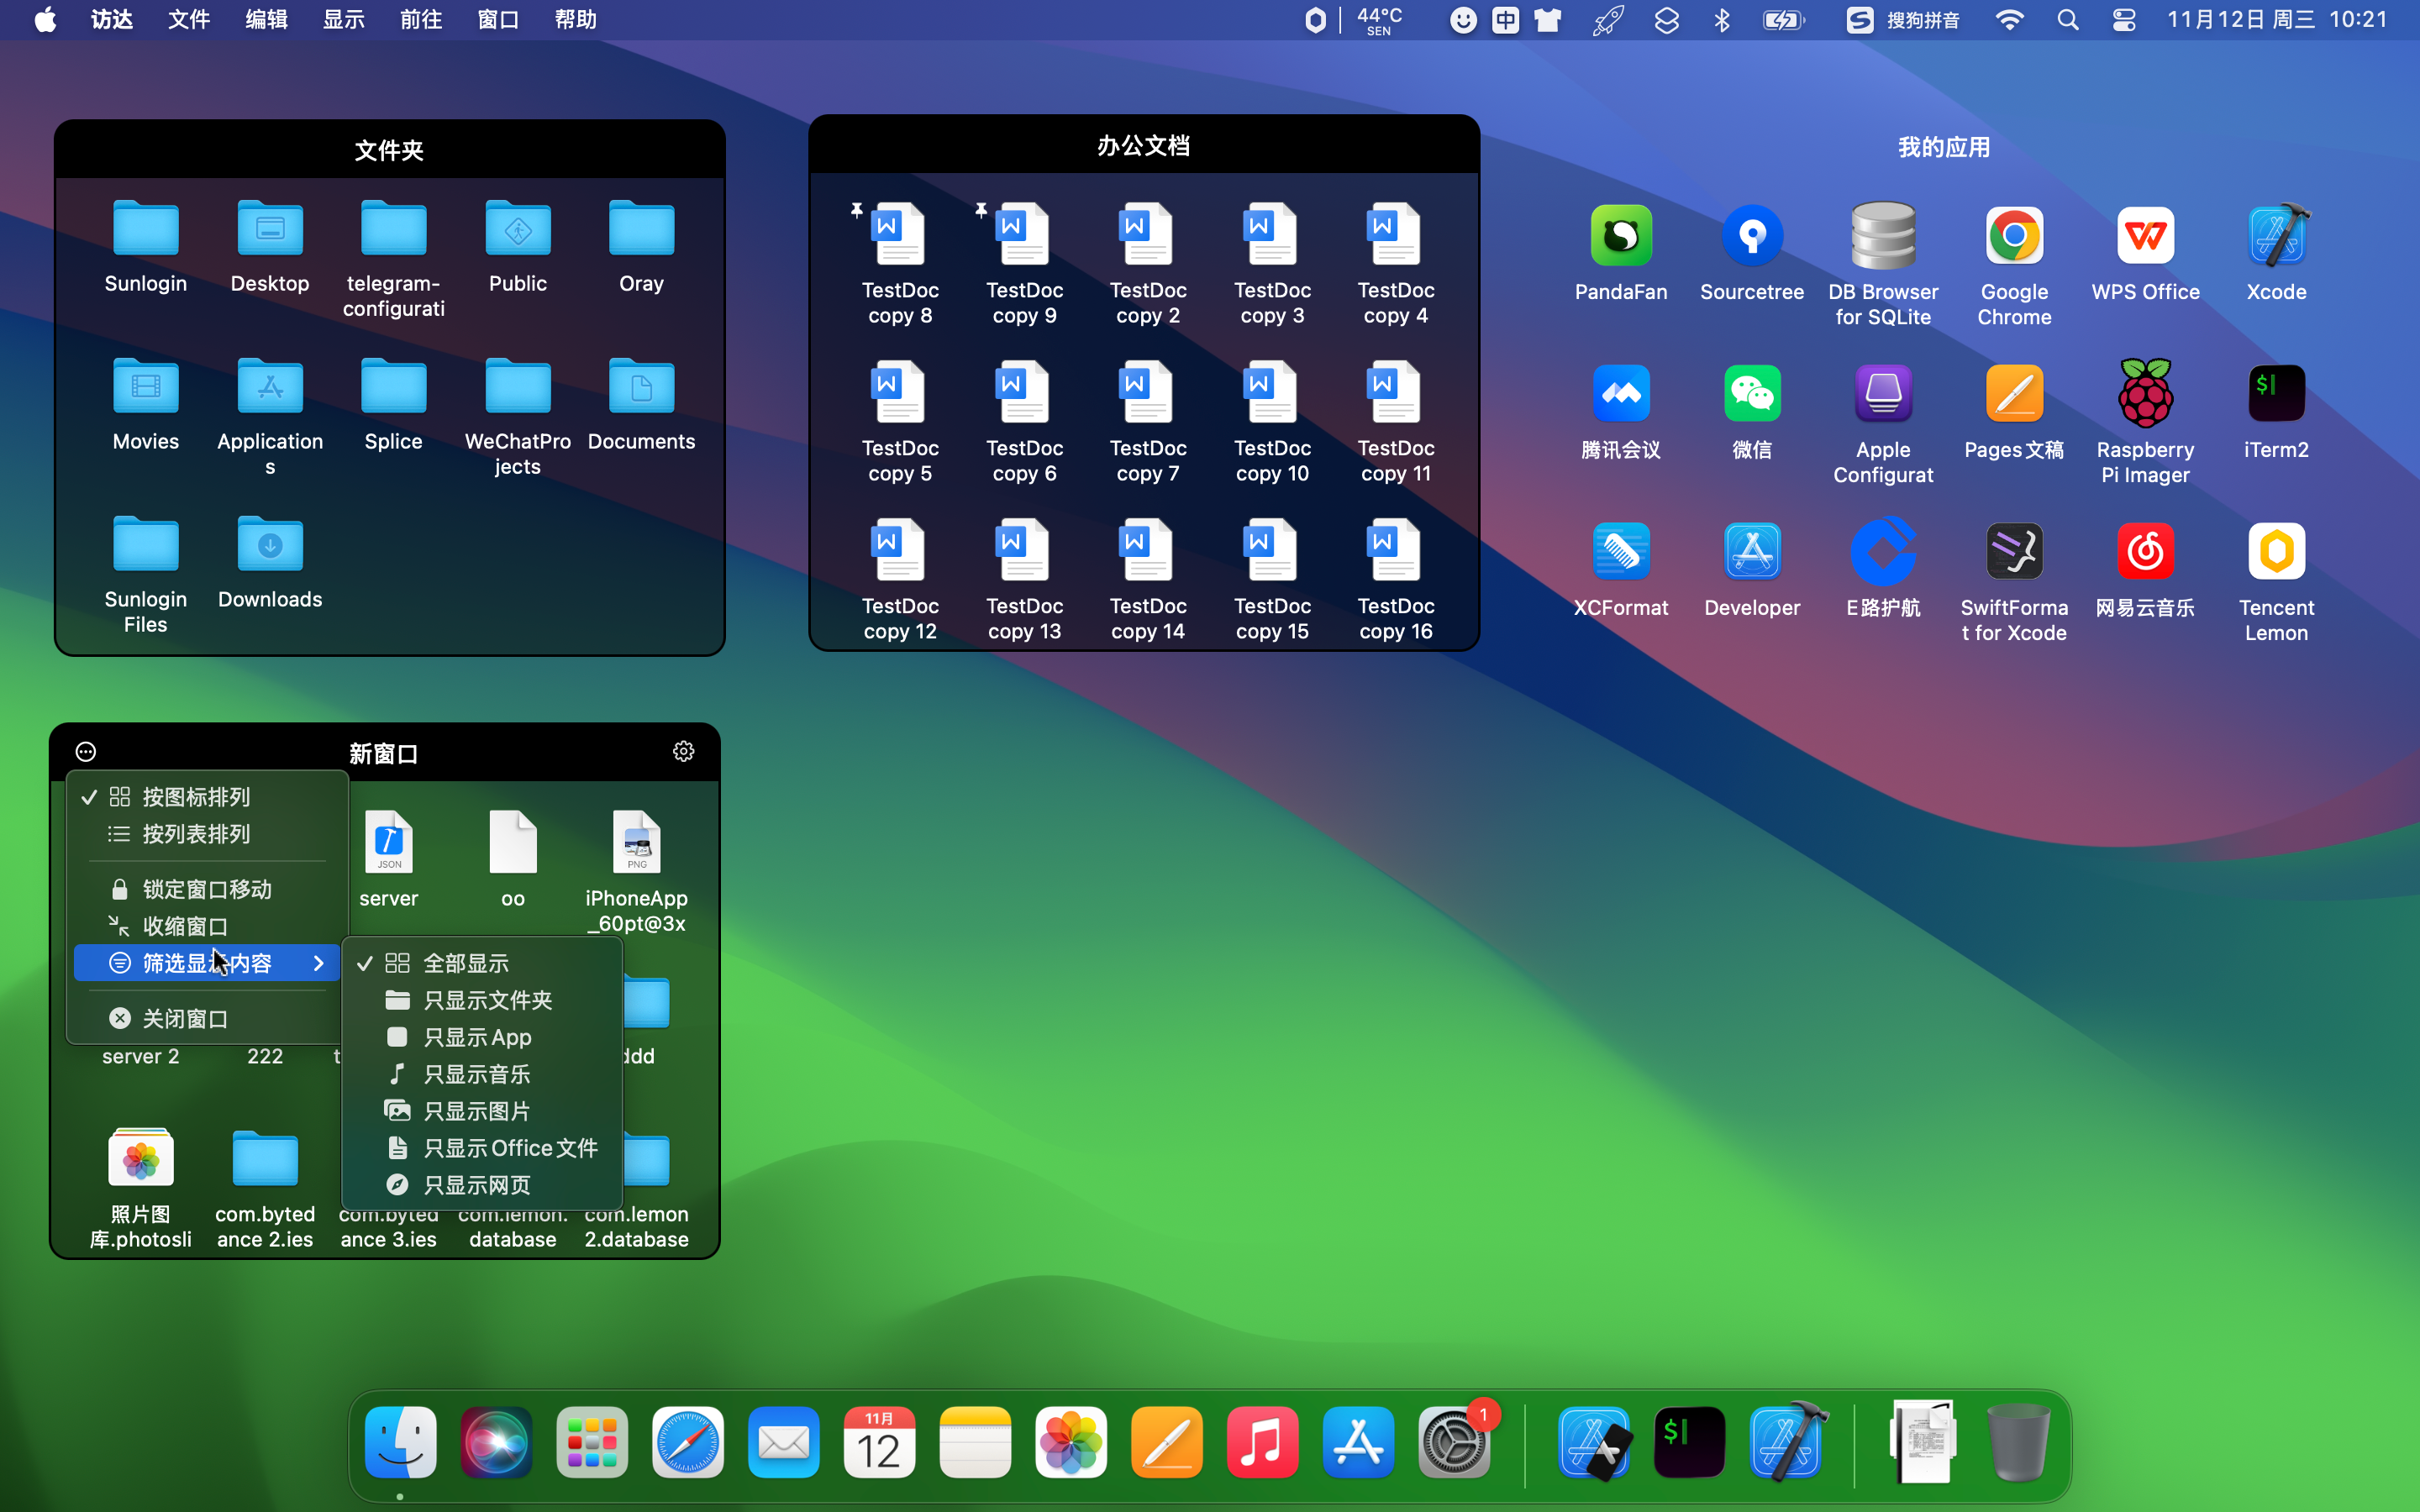The image size is (2420, 1512).
Task: Launch the PandaFan app
Action: tap(1620, 236)
